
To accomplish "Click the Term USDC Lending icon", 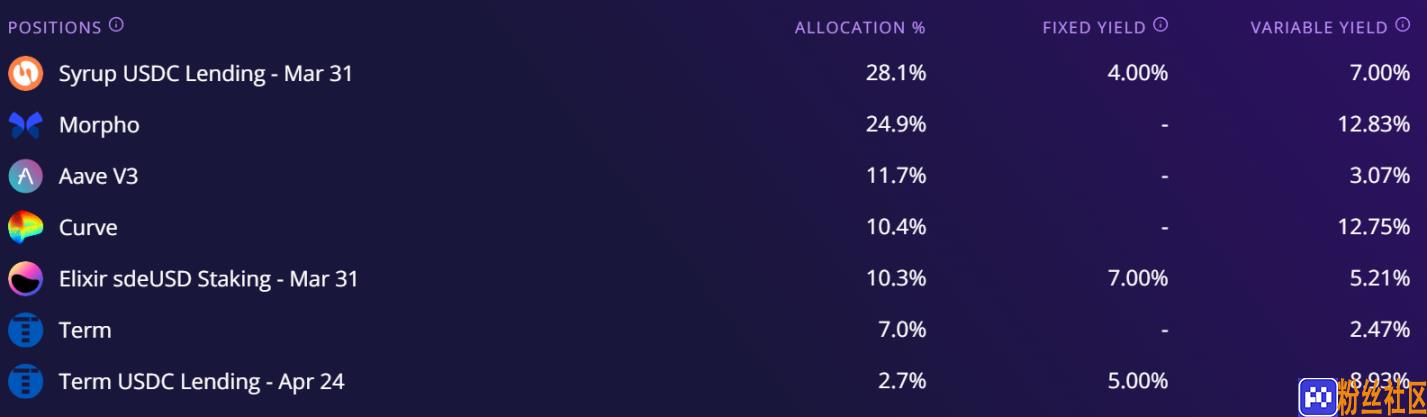I will click(25, 382).
